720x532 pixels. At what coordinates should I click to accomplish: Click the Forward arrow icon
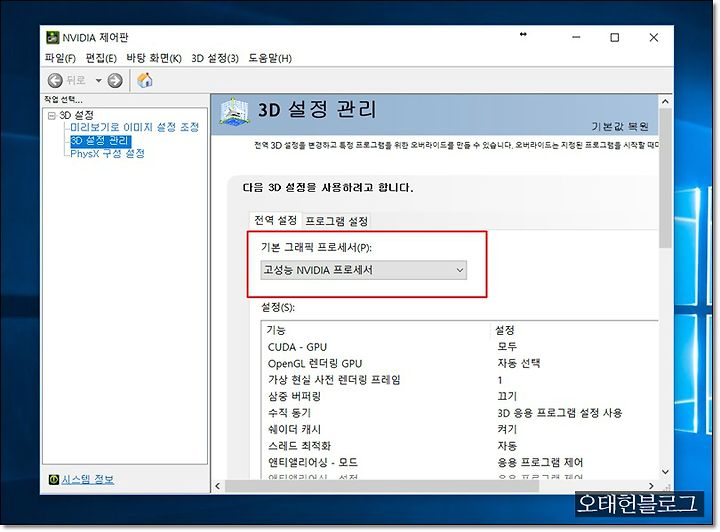(x=115, y=80)
